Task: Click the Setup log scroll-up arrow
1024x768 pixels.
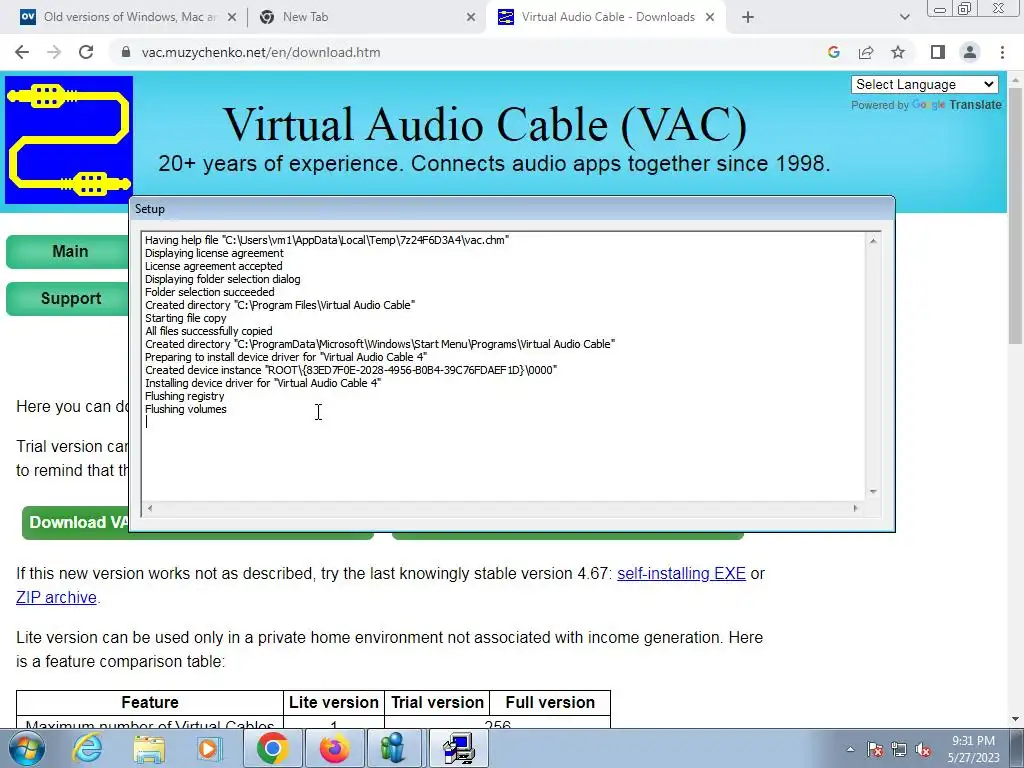Action: tap(873, 241)
